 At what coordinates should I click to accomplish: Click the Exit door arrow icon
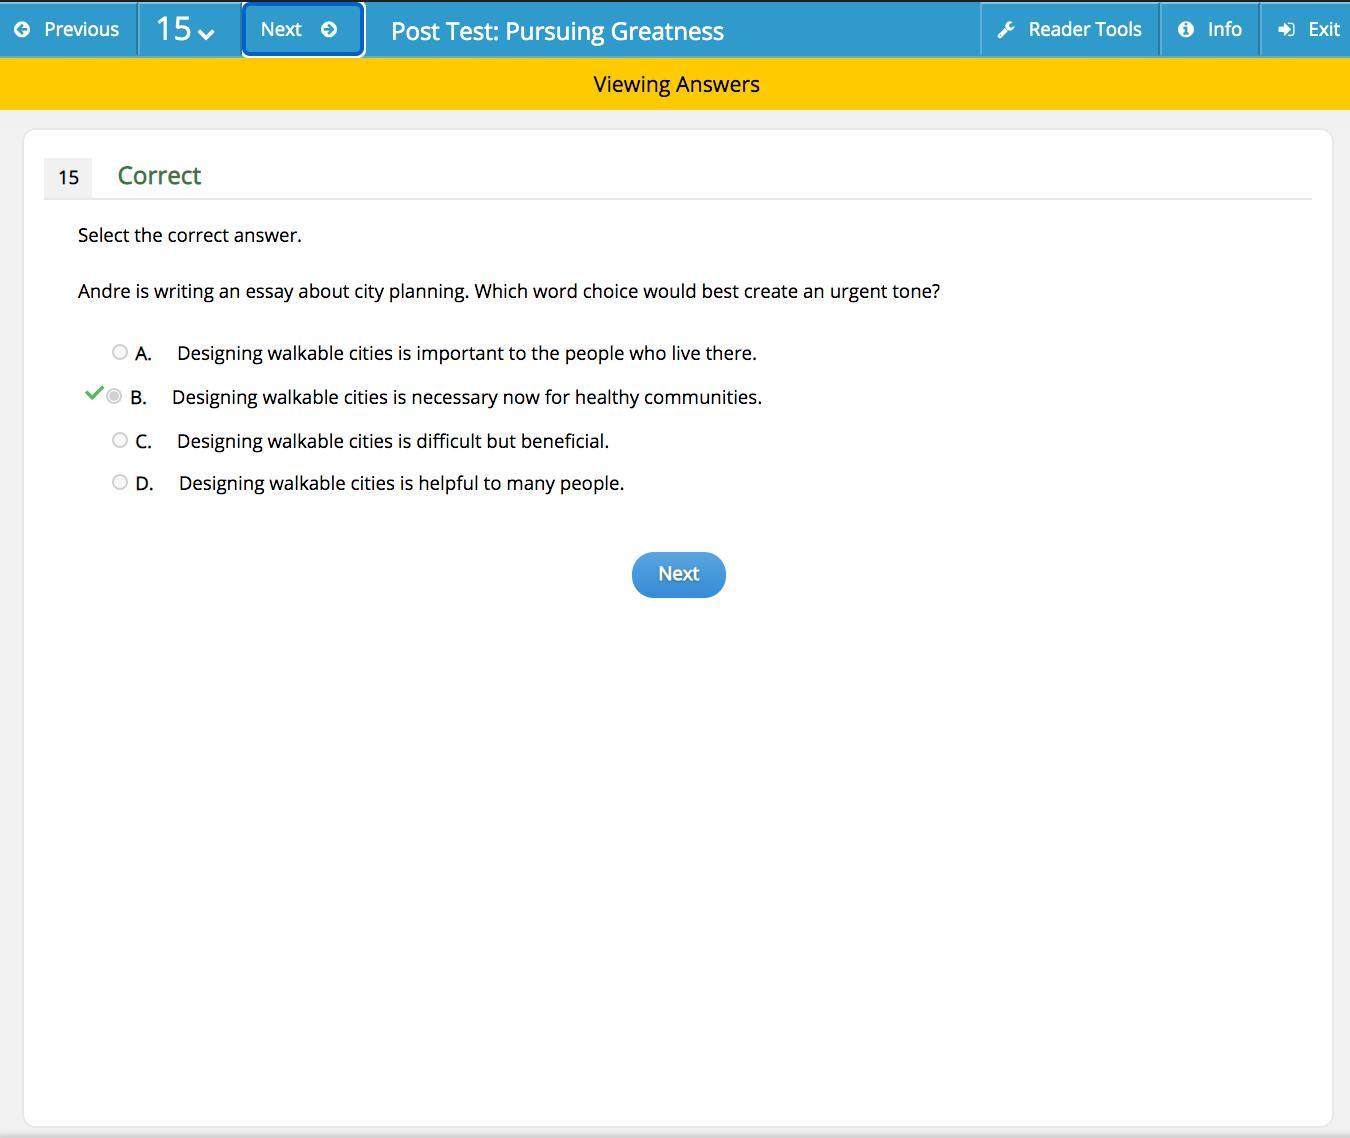pos(1287,30)
